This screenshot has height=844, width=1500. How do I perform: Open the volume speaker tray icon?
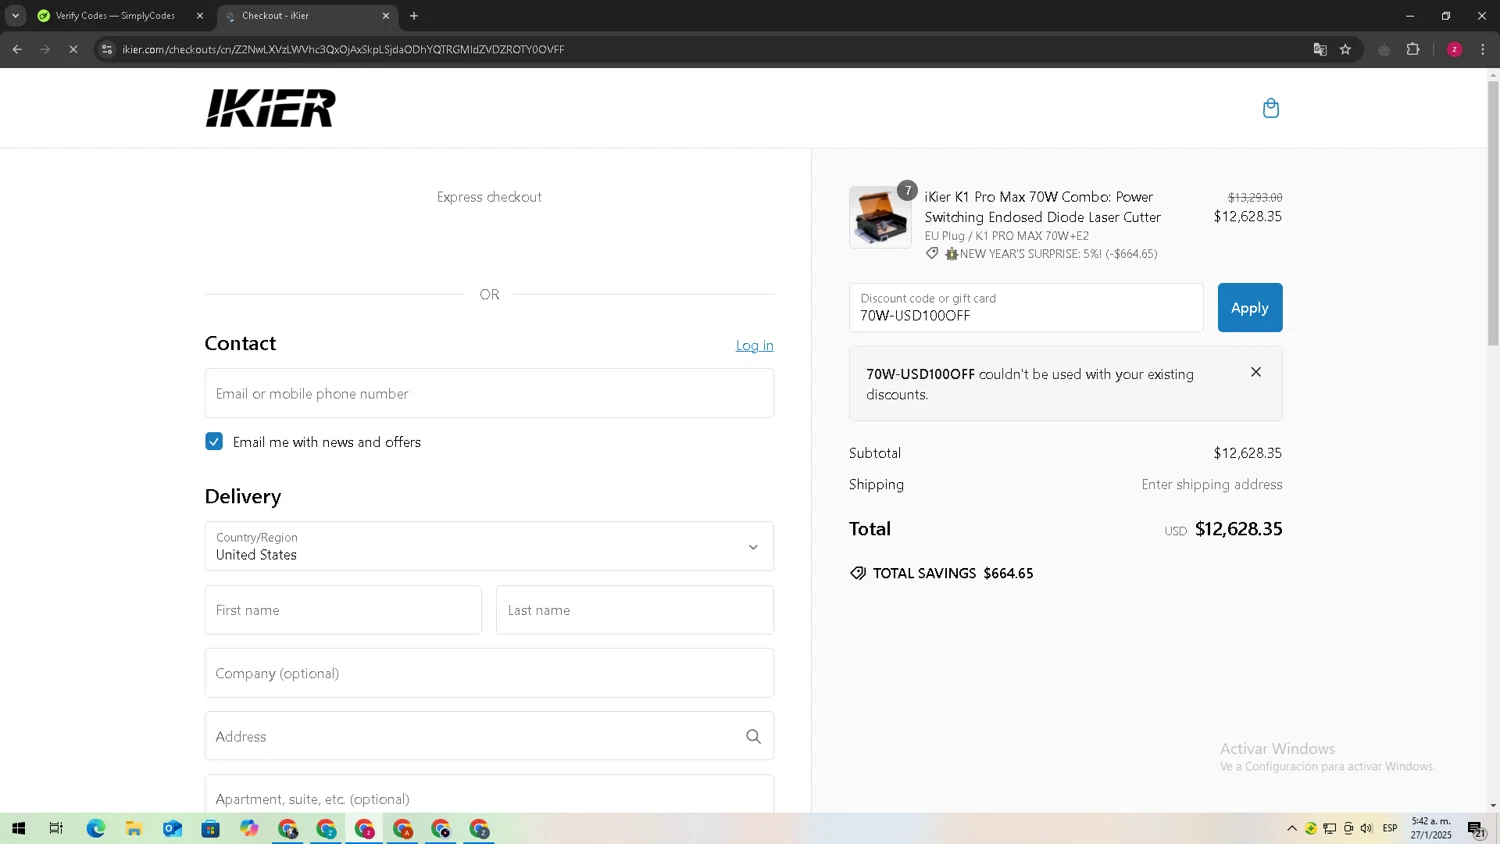(1366, 829)
